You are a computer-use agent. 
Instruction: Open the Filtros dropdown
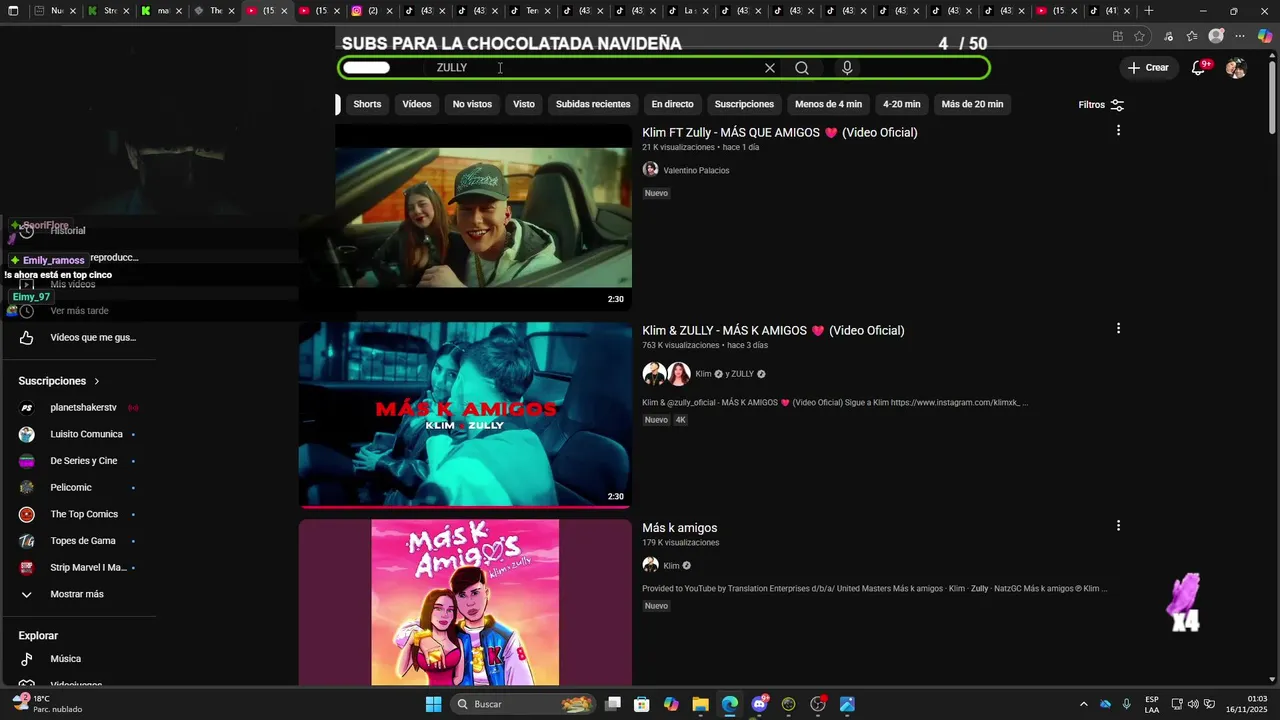(x=1101, y=105)
